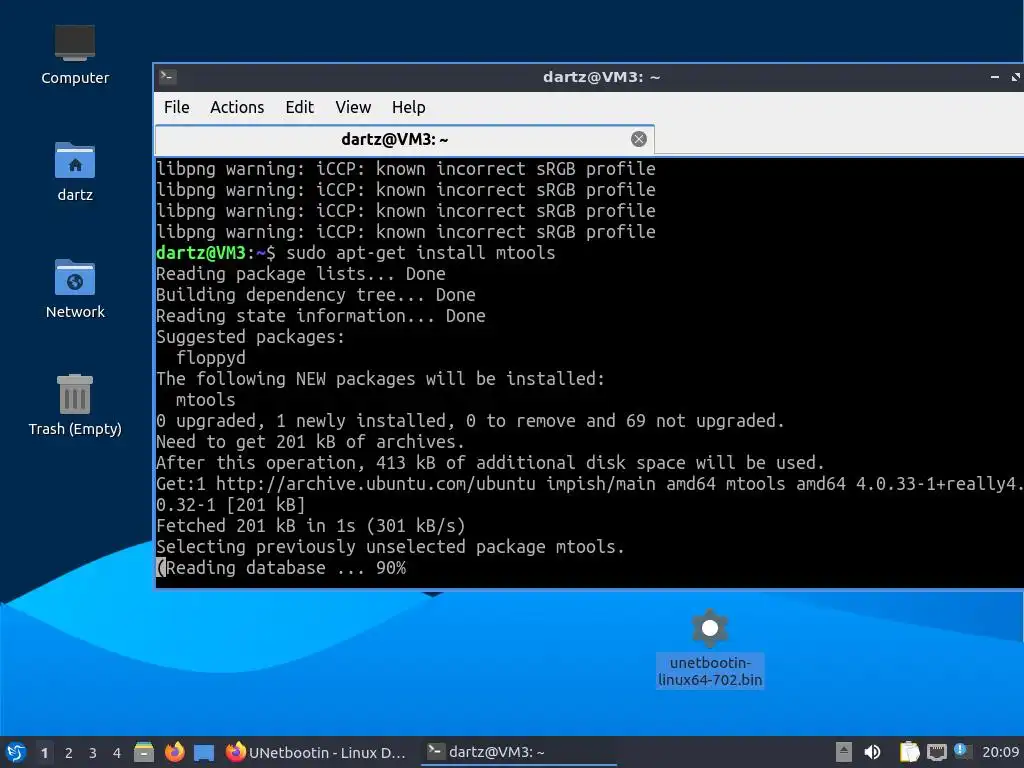Open clipboard manager tray icon

[x=909, y=752]
